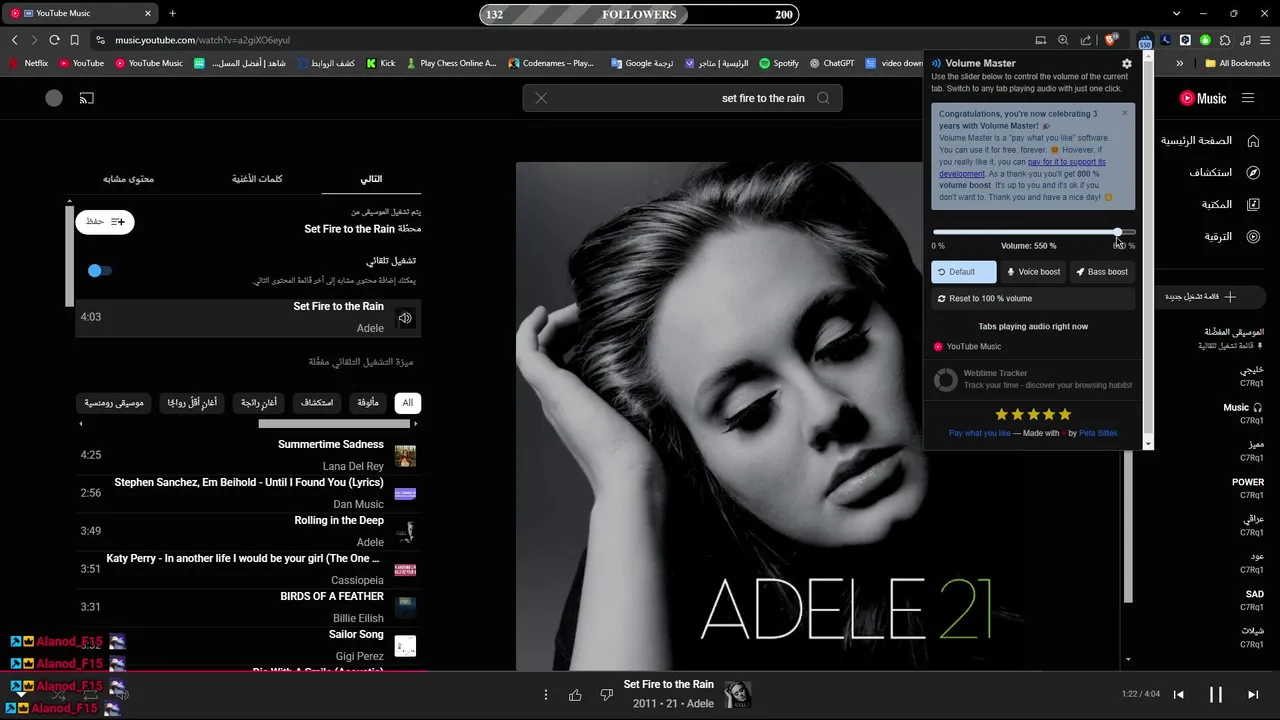Switch to the محتوى مشابه (Related) tab

[128, 179]
